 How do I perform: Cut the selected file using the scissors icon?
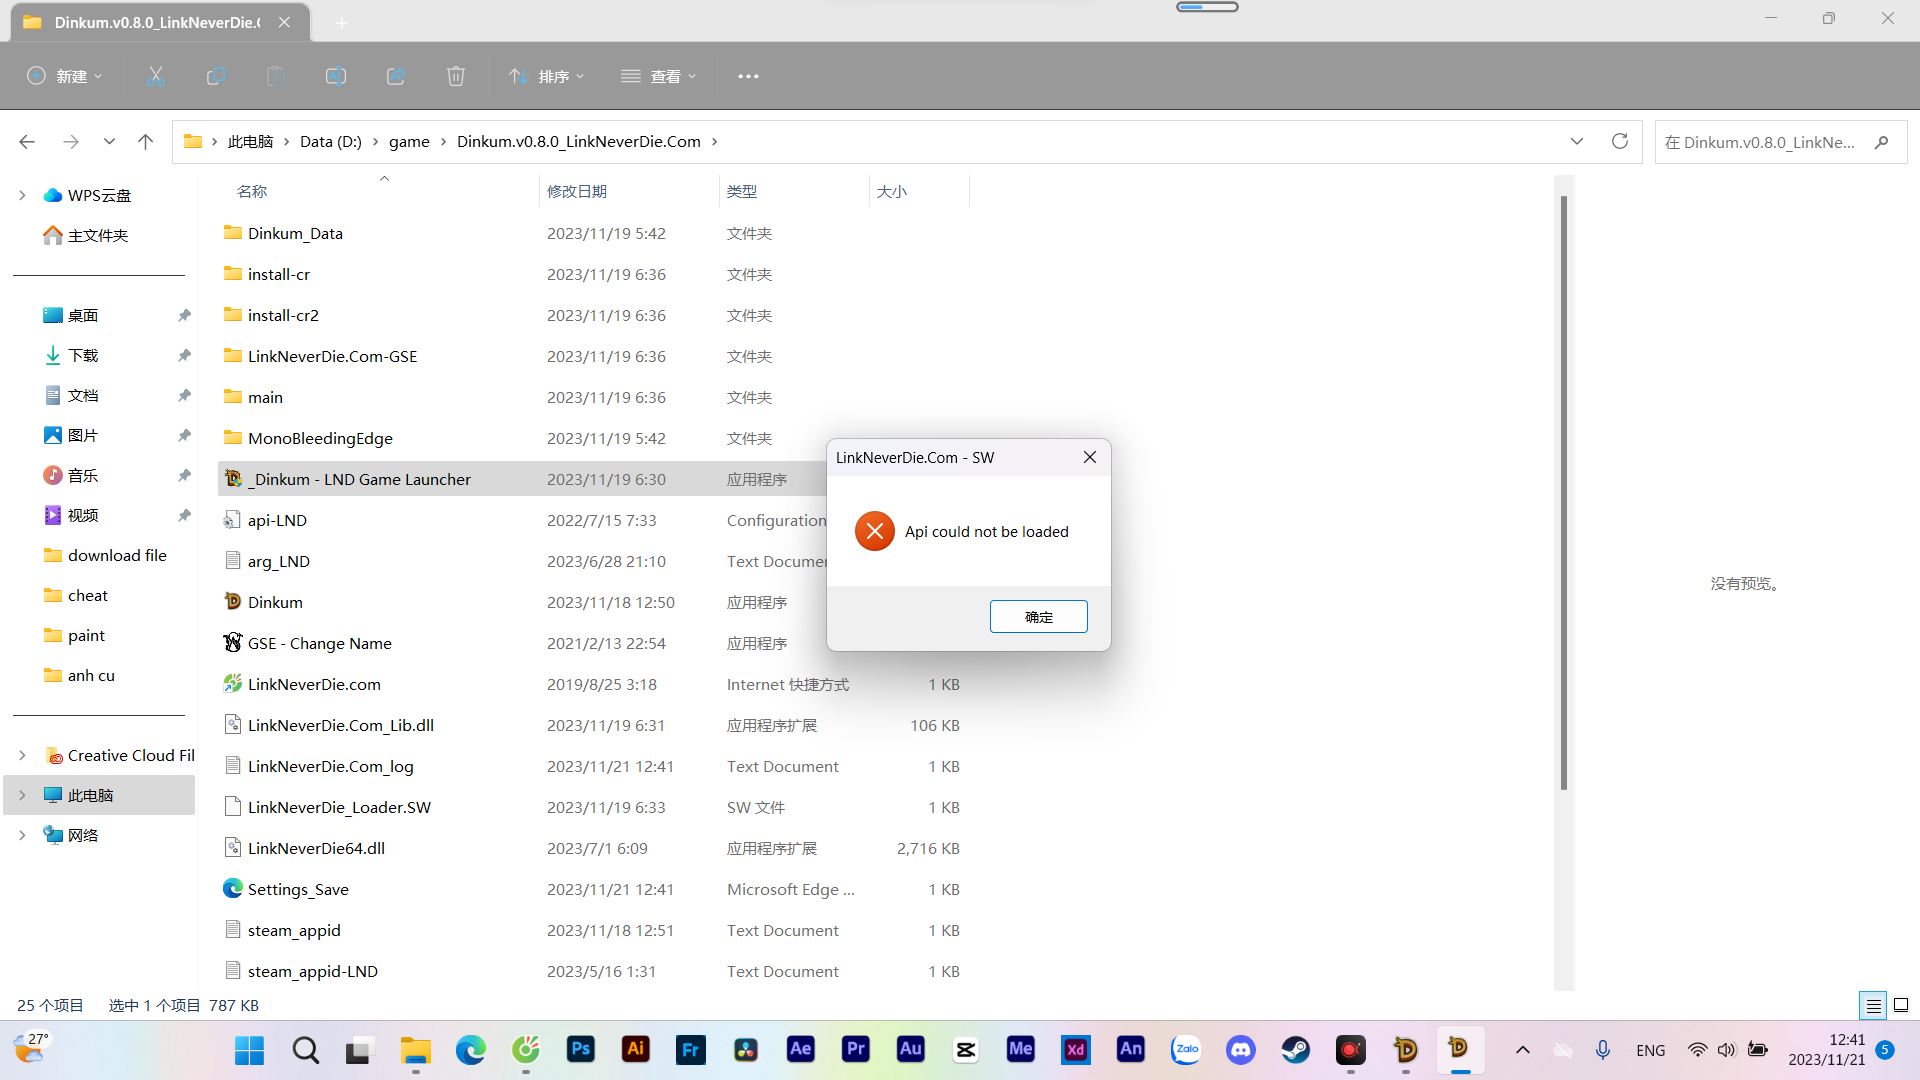[155, 75]
